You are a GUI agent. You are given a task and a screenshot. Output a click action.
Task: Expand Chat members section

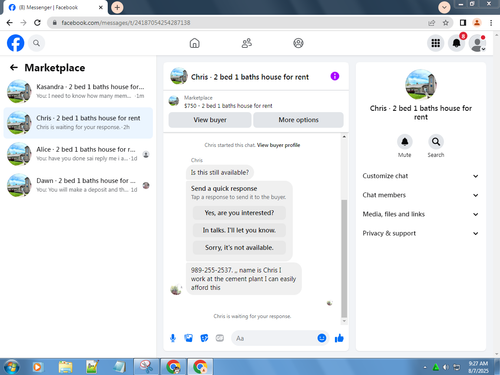421,195
